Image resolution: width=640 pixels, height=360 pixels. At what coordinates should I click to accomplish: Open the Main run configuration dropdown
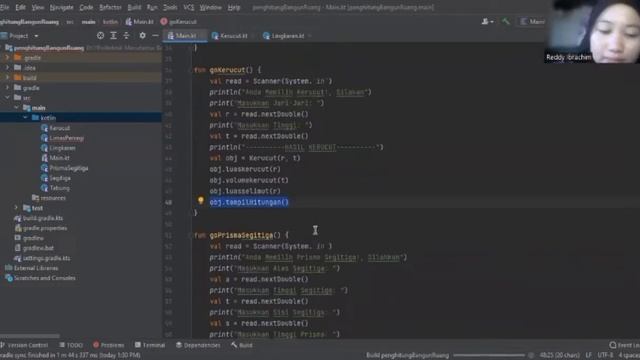[x=533, y=22]
